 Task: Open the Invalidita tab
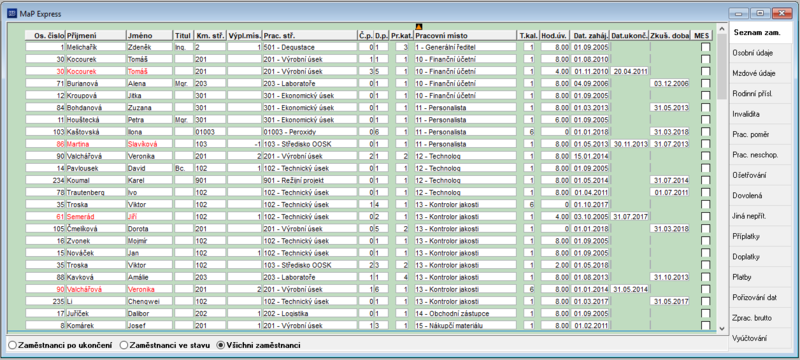point(761,114)
